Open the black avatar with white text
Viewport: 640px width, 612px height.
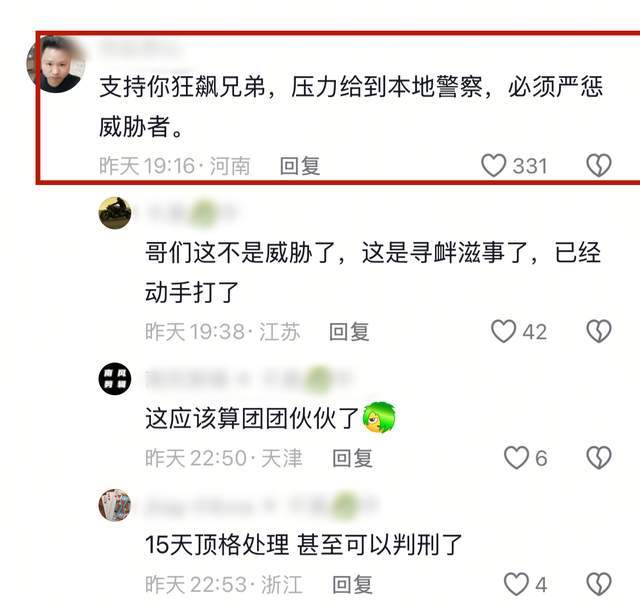click(x=115, y=378)
